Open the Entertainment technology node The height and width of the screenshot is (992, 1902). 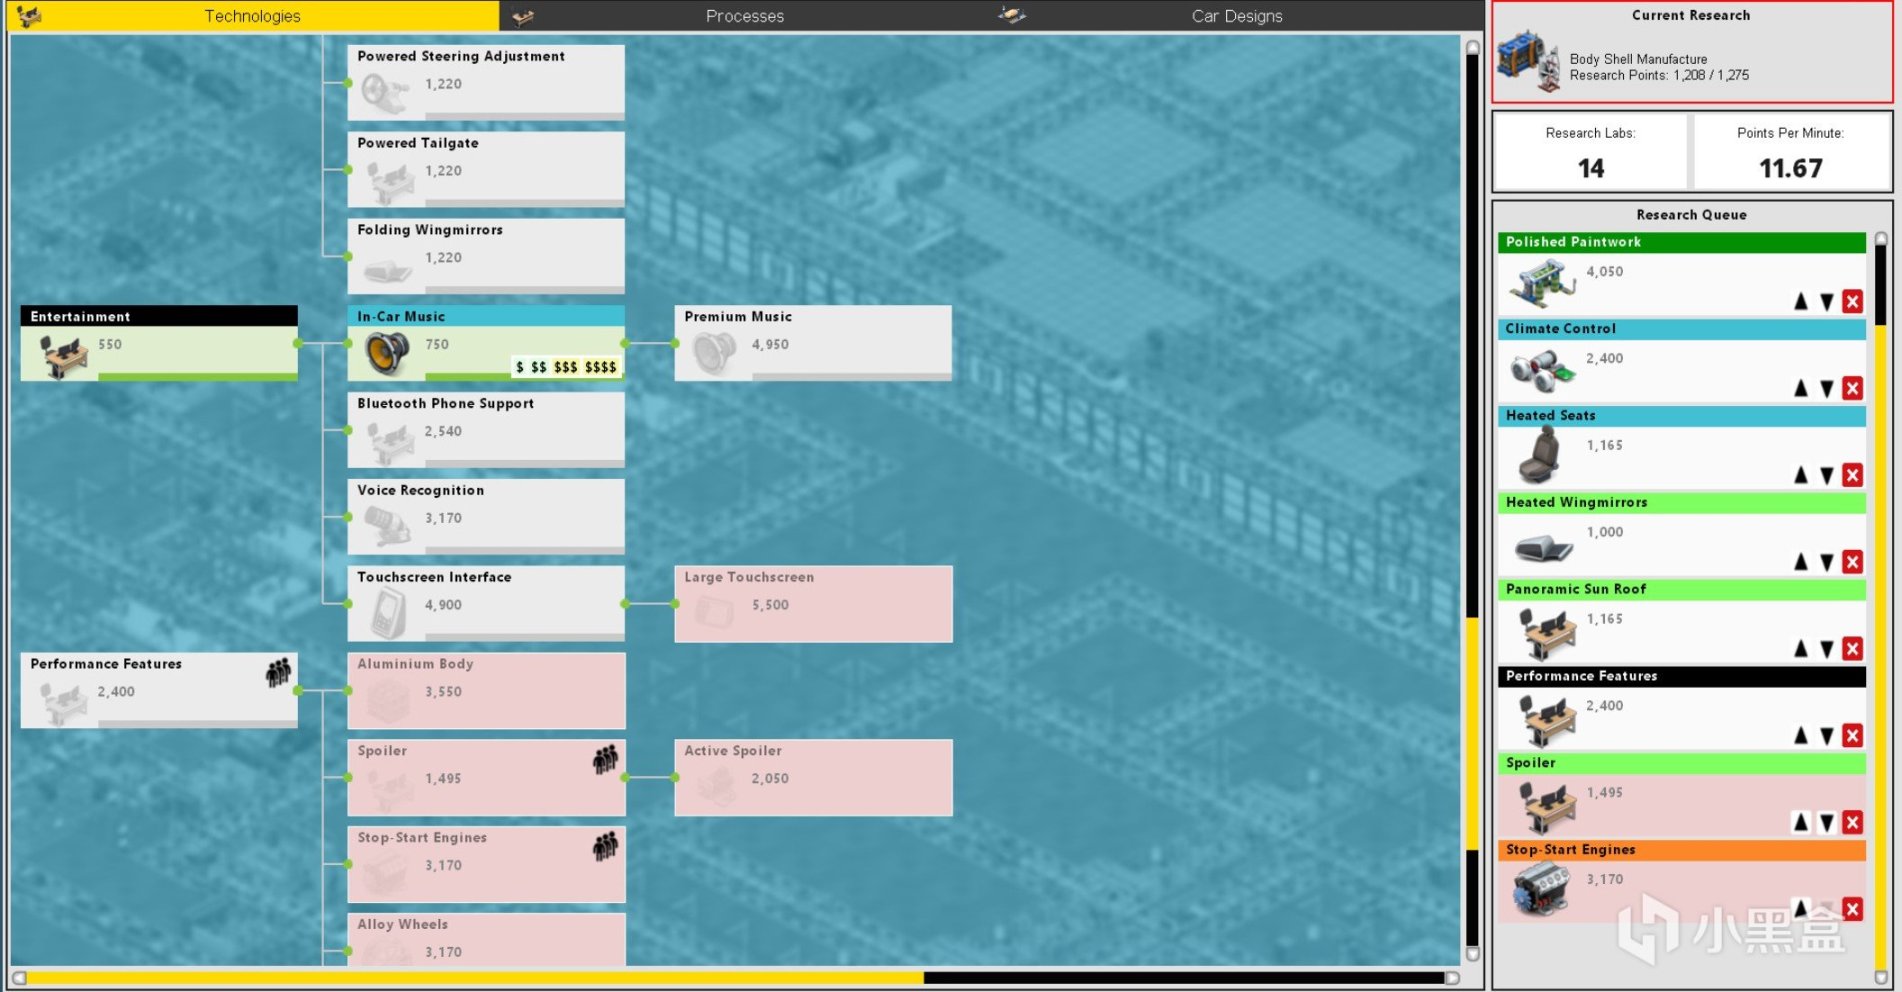pyautogui.click(x=159, y=343)
